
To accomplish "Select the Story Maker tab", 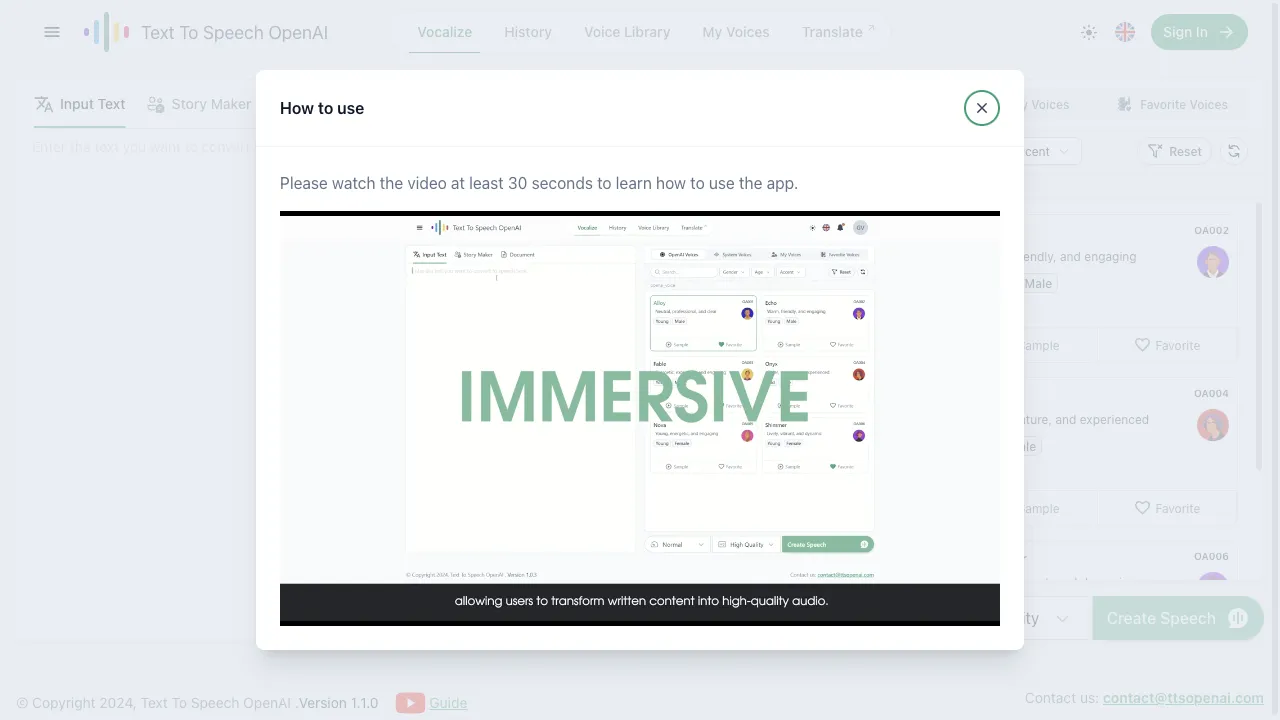I will click(x=199, y=104).
